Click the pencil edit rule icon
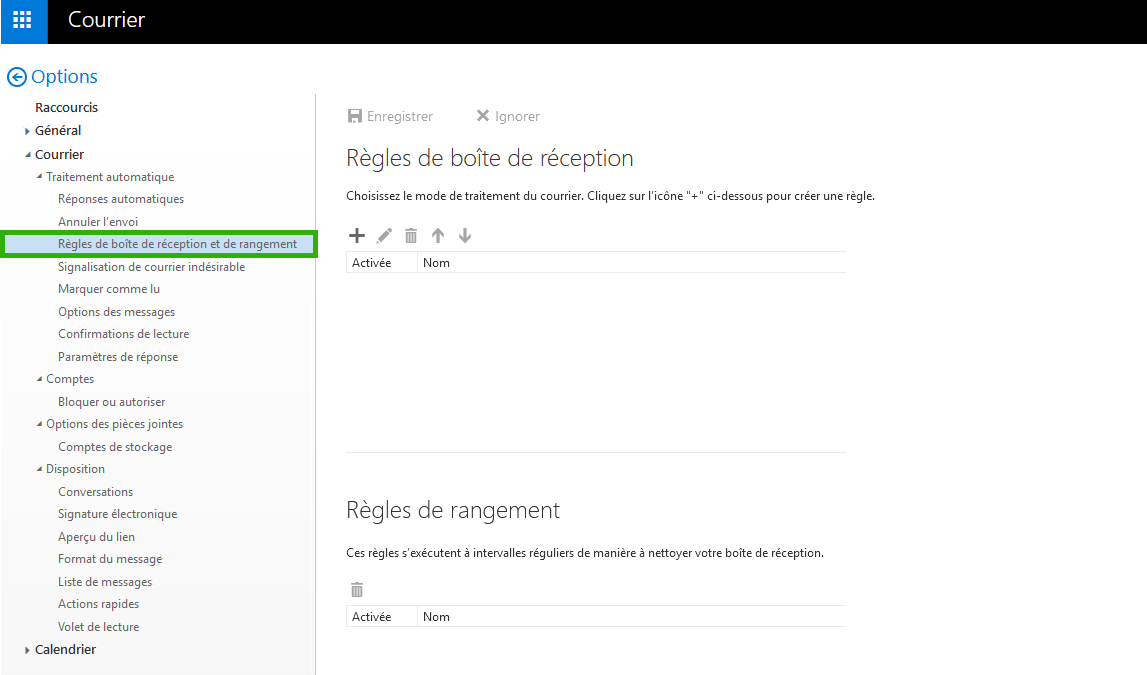The height and width of the screenshot is (675, 1147). click(x=384, y=235)
